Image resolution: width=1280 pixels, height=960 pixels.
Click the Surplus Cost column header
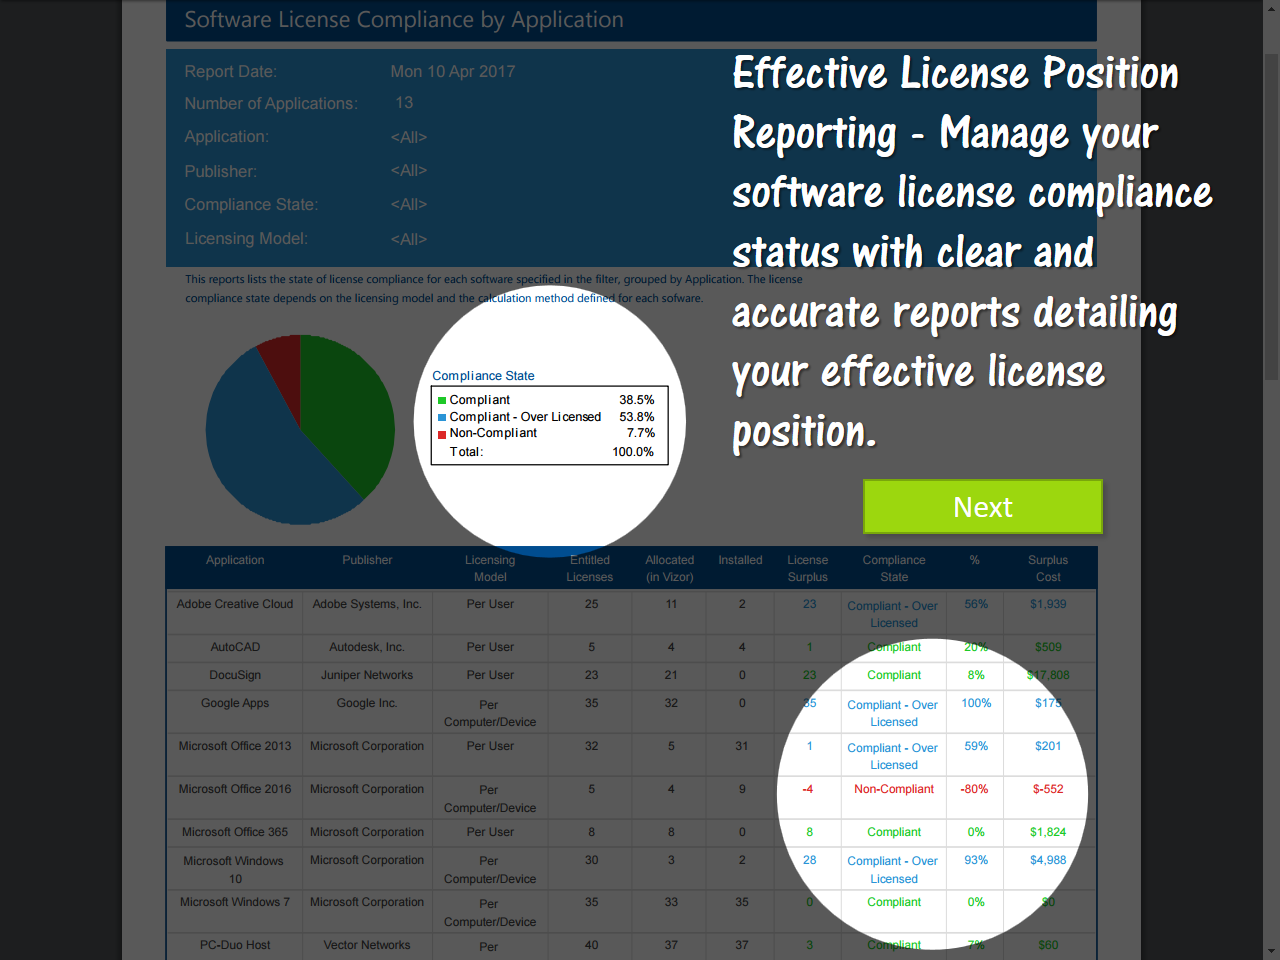click(x=1048, y=568)
